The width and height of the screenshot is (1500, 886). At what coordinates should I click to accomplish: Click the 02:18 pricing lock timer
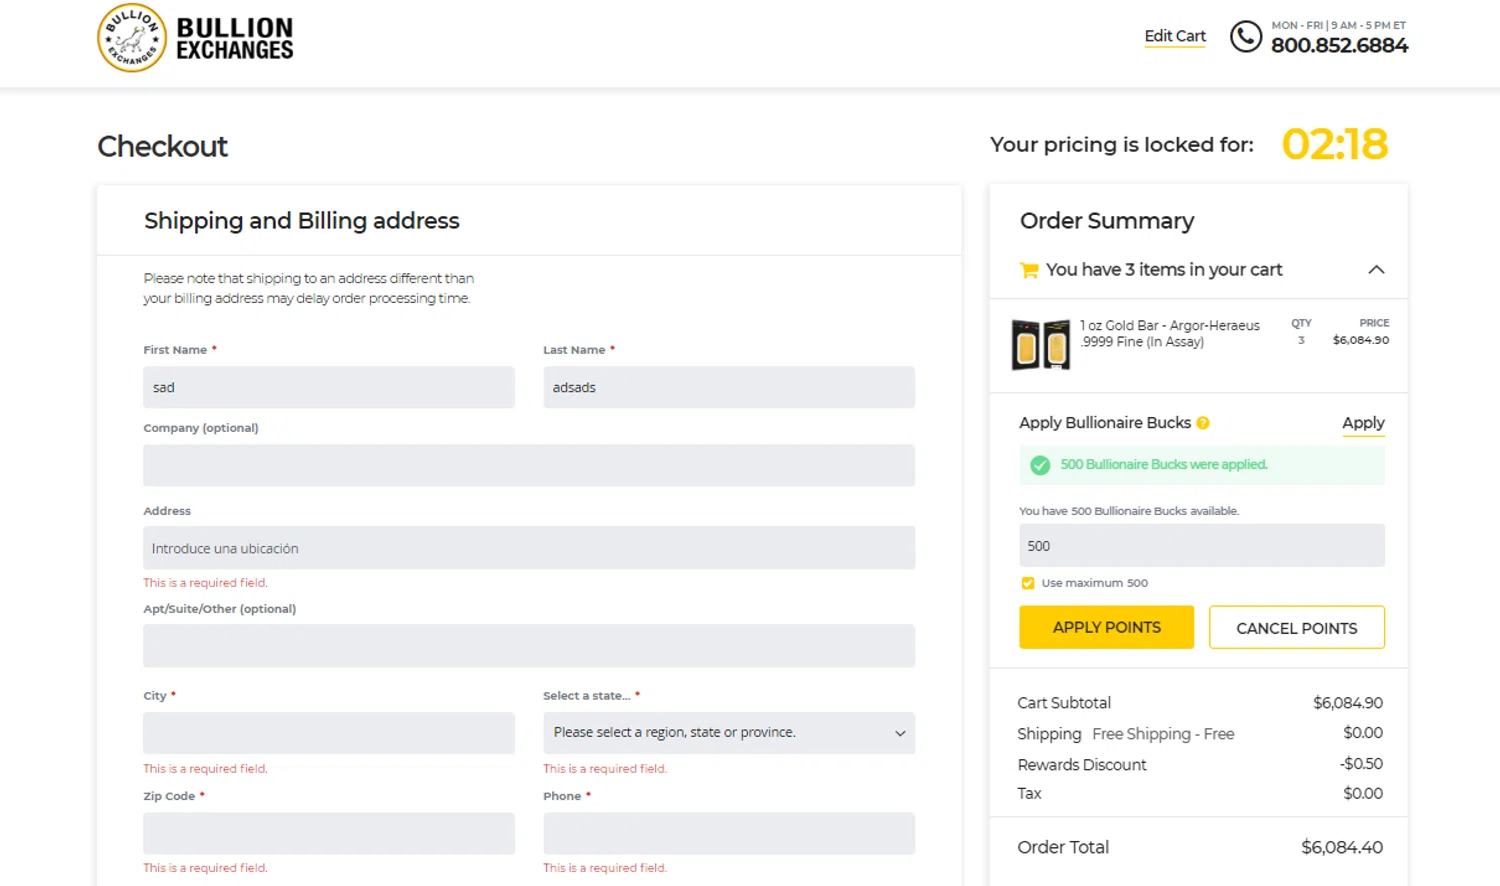1335,145
